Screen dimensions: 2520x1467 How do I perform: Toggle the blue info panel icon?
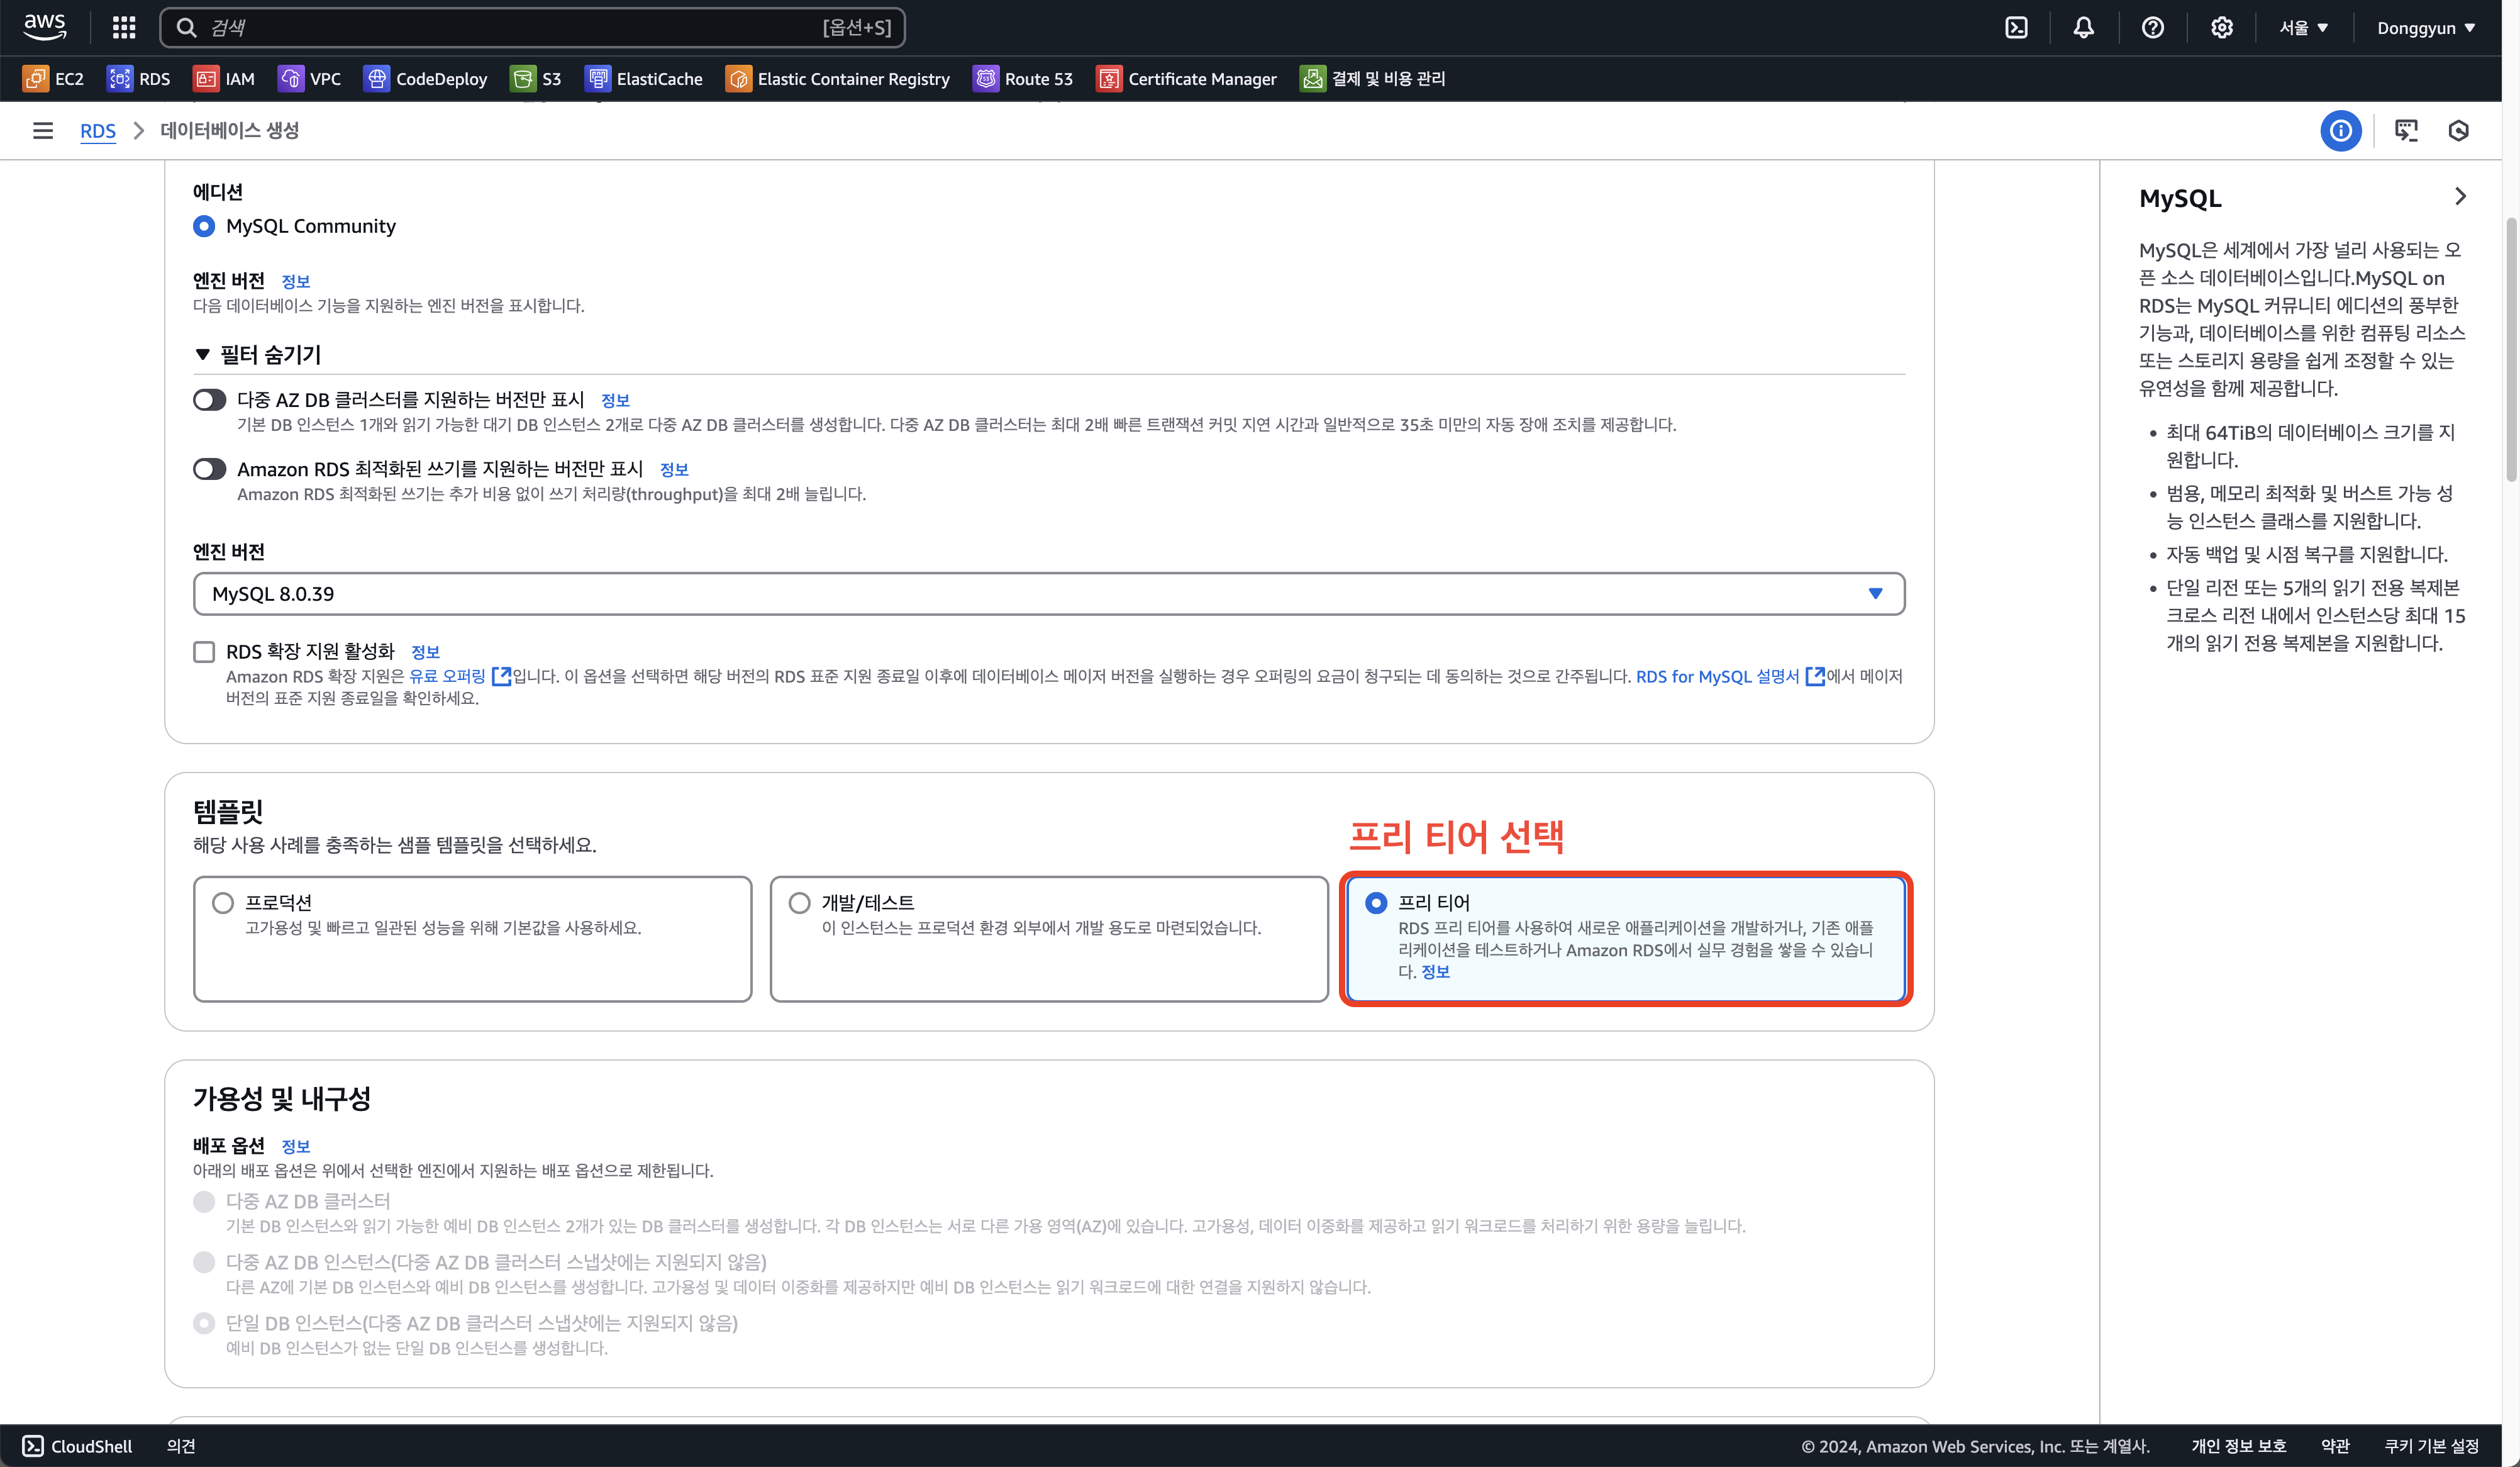coord(2340,131)
